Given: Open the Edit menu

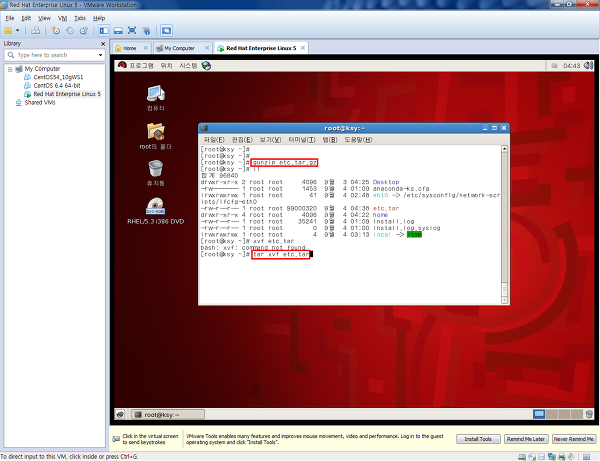Looking at the screenshot, I should click(x=26, y=18).
